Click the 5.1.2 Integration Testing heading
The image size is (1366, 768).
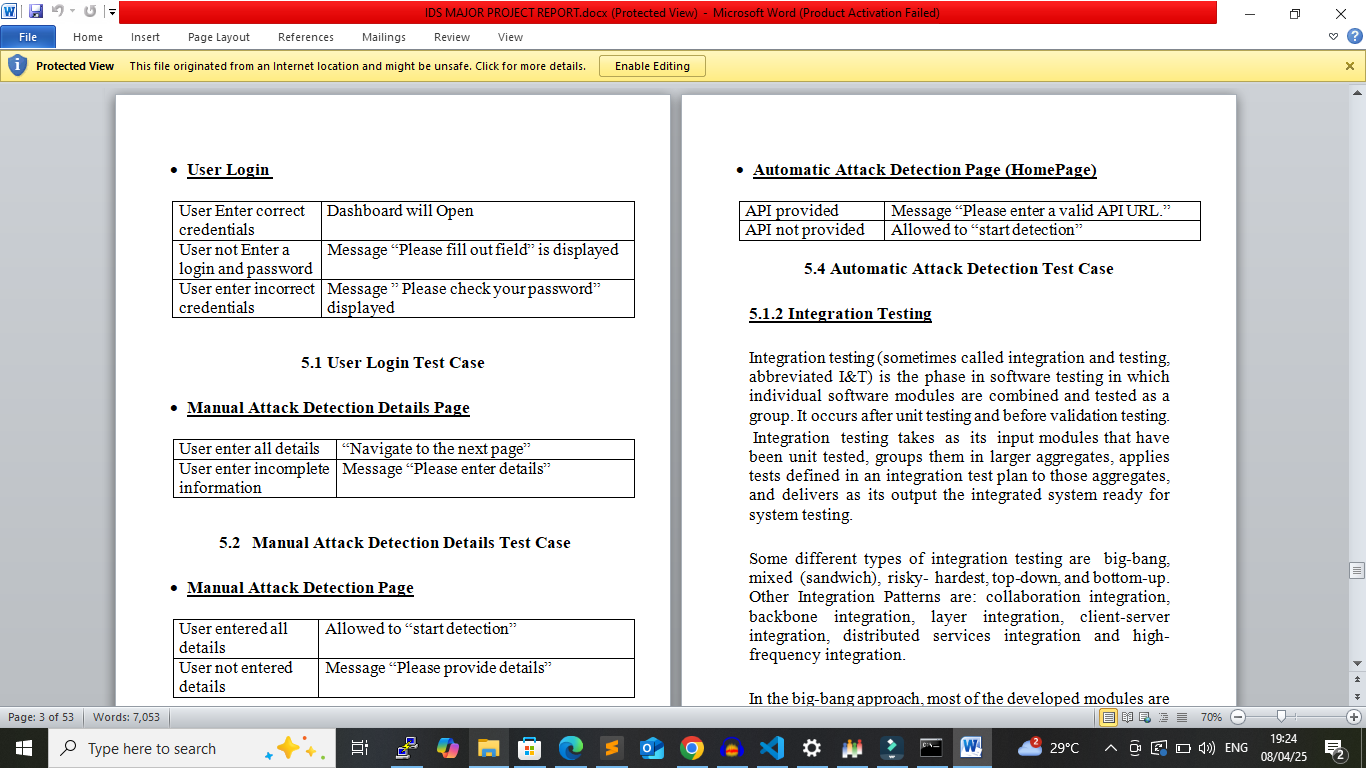pos(840,314)
